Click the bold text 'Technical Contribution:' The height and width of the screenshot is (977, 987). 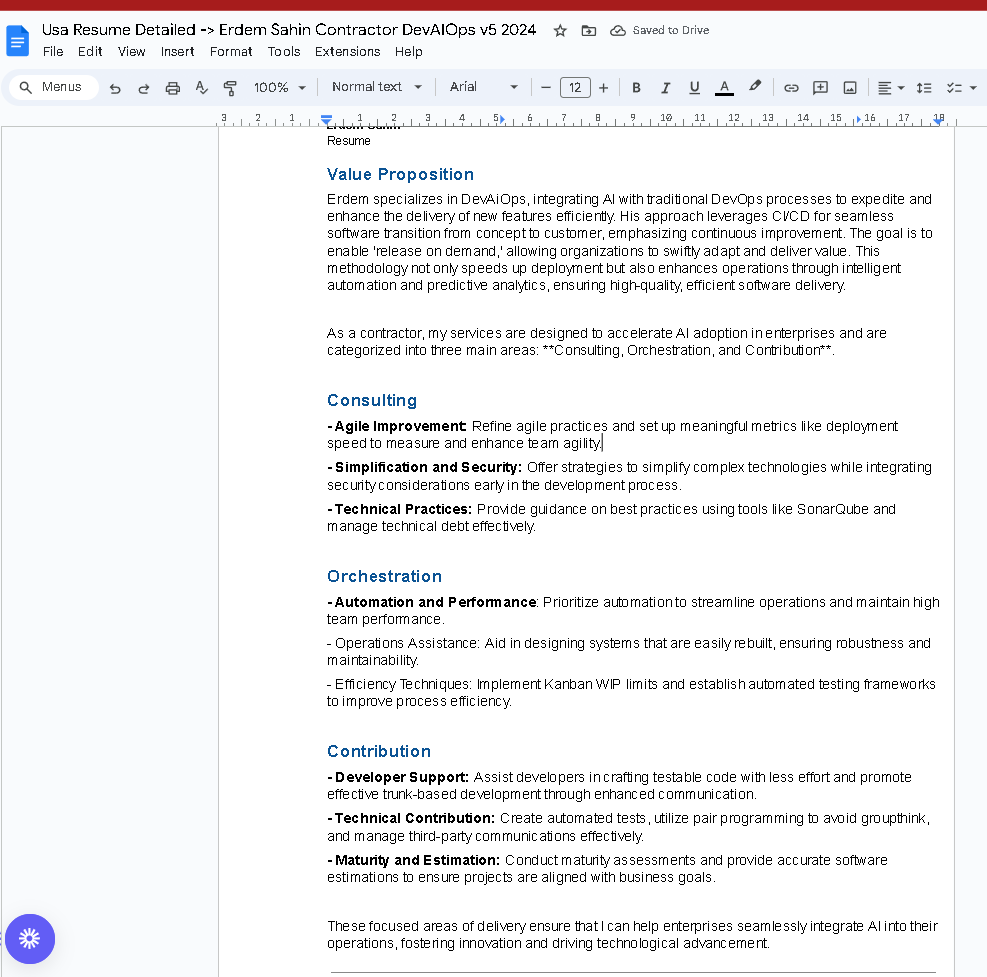coord(415,818)
